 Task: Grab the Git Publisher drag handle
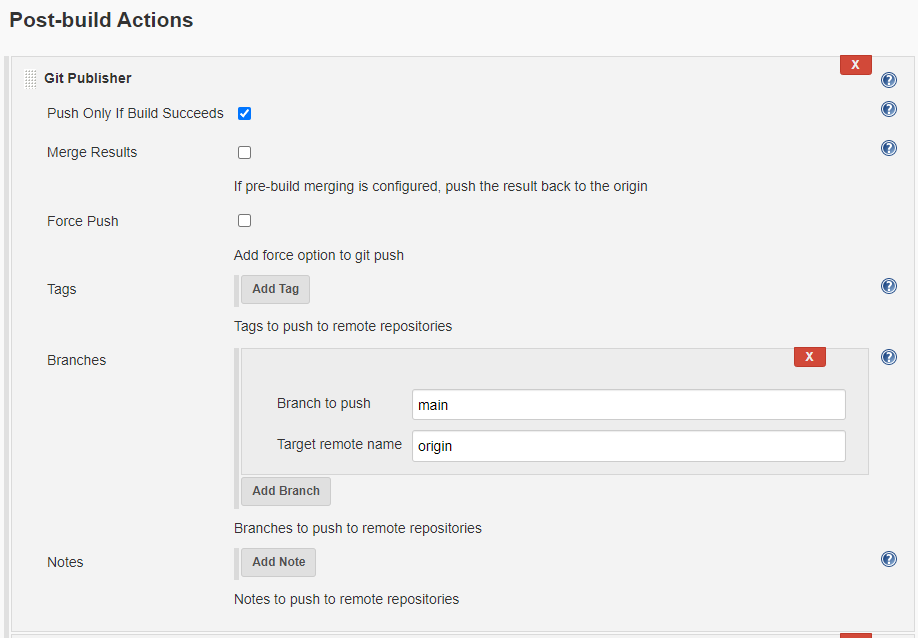(31, 79)
